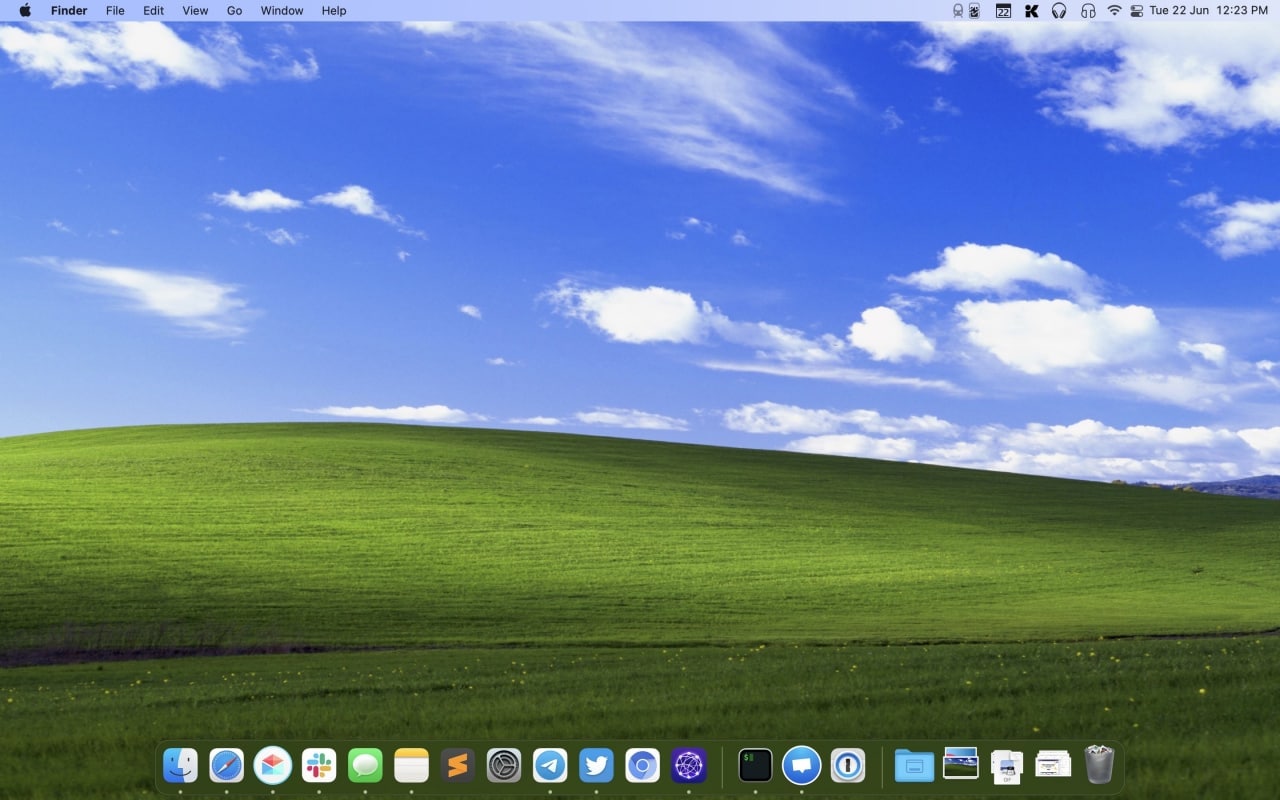Open the Twitter app in the Dock
This screenshot has height=800, width=1280.
(596, 766)
